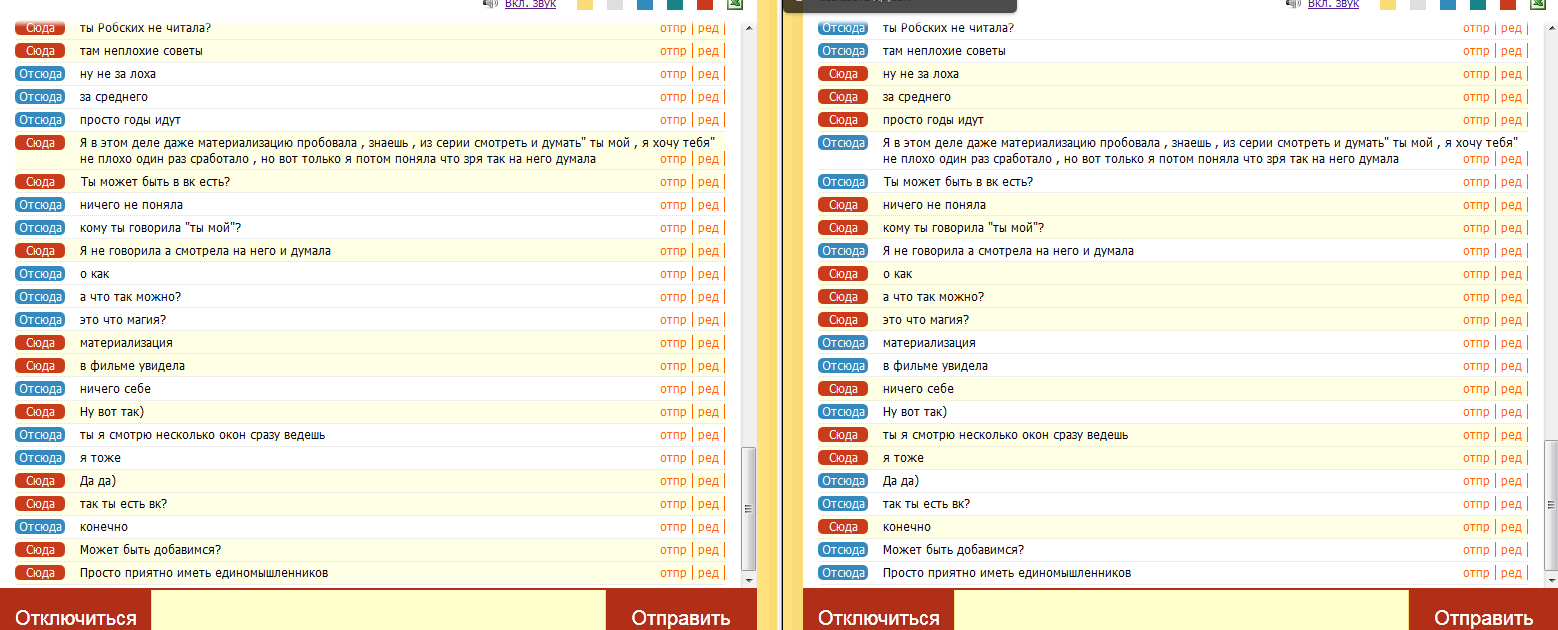Click 'отпр' on 'в фильме увидела' in right chat

(x=1476, y=366)
